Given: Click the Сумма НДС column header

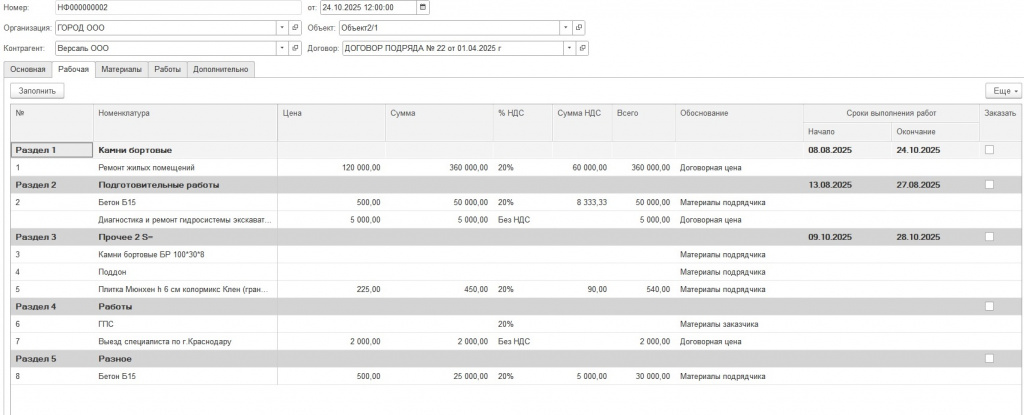Looking at the screenshot, I should [582, 122].
